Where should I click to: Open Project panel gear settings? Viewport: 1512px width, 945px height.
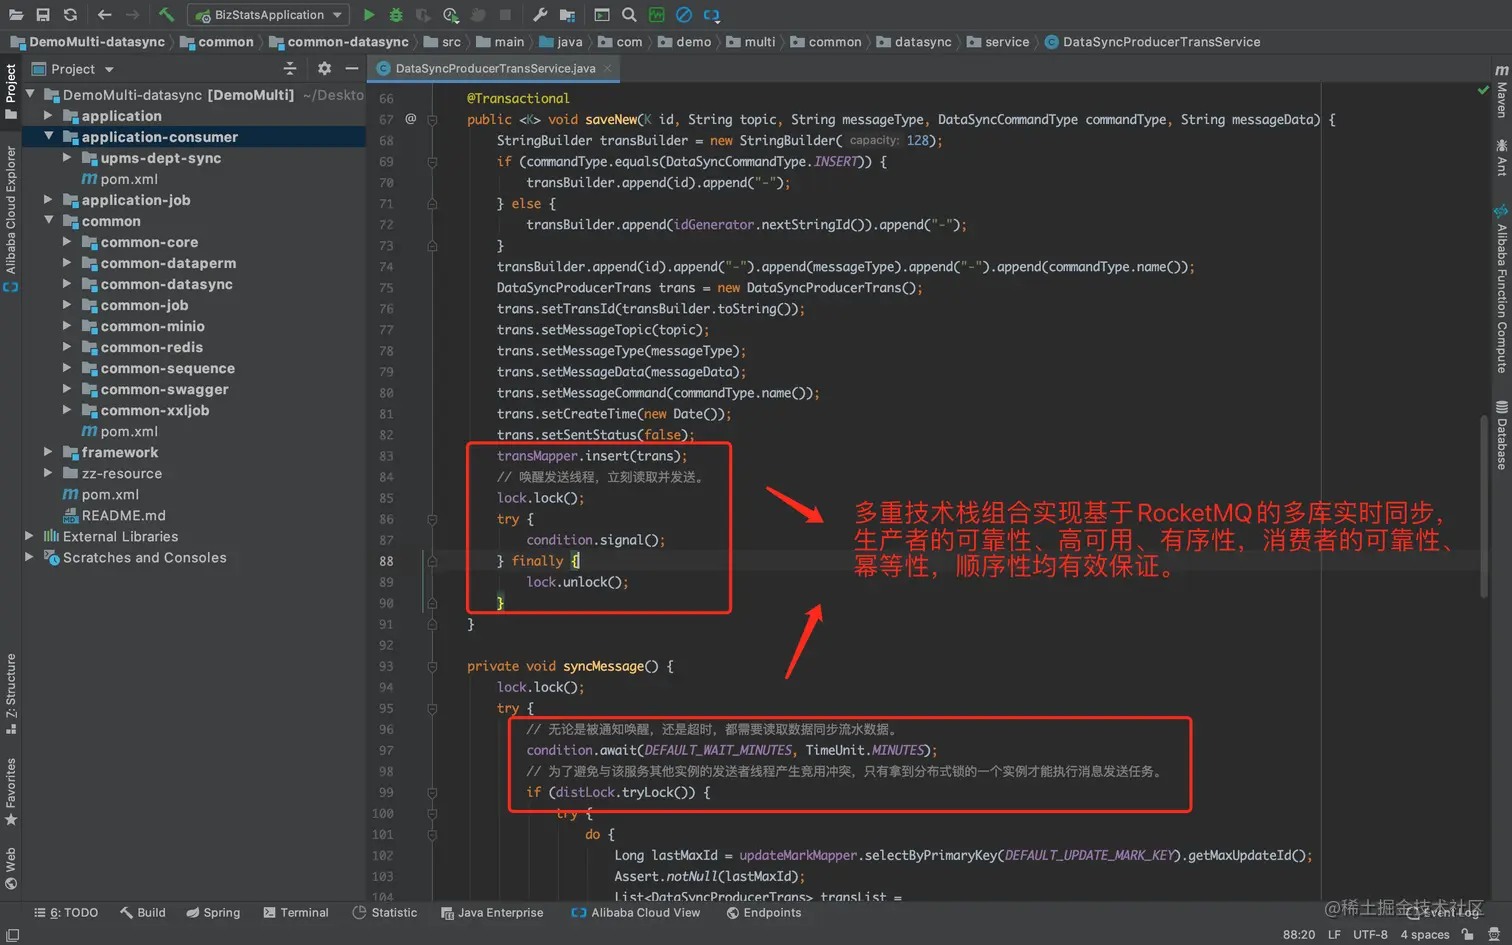[x=324, y=68]
